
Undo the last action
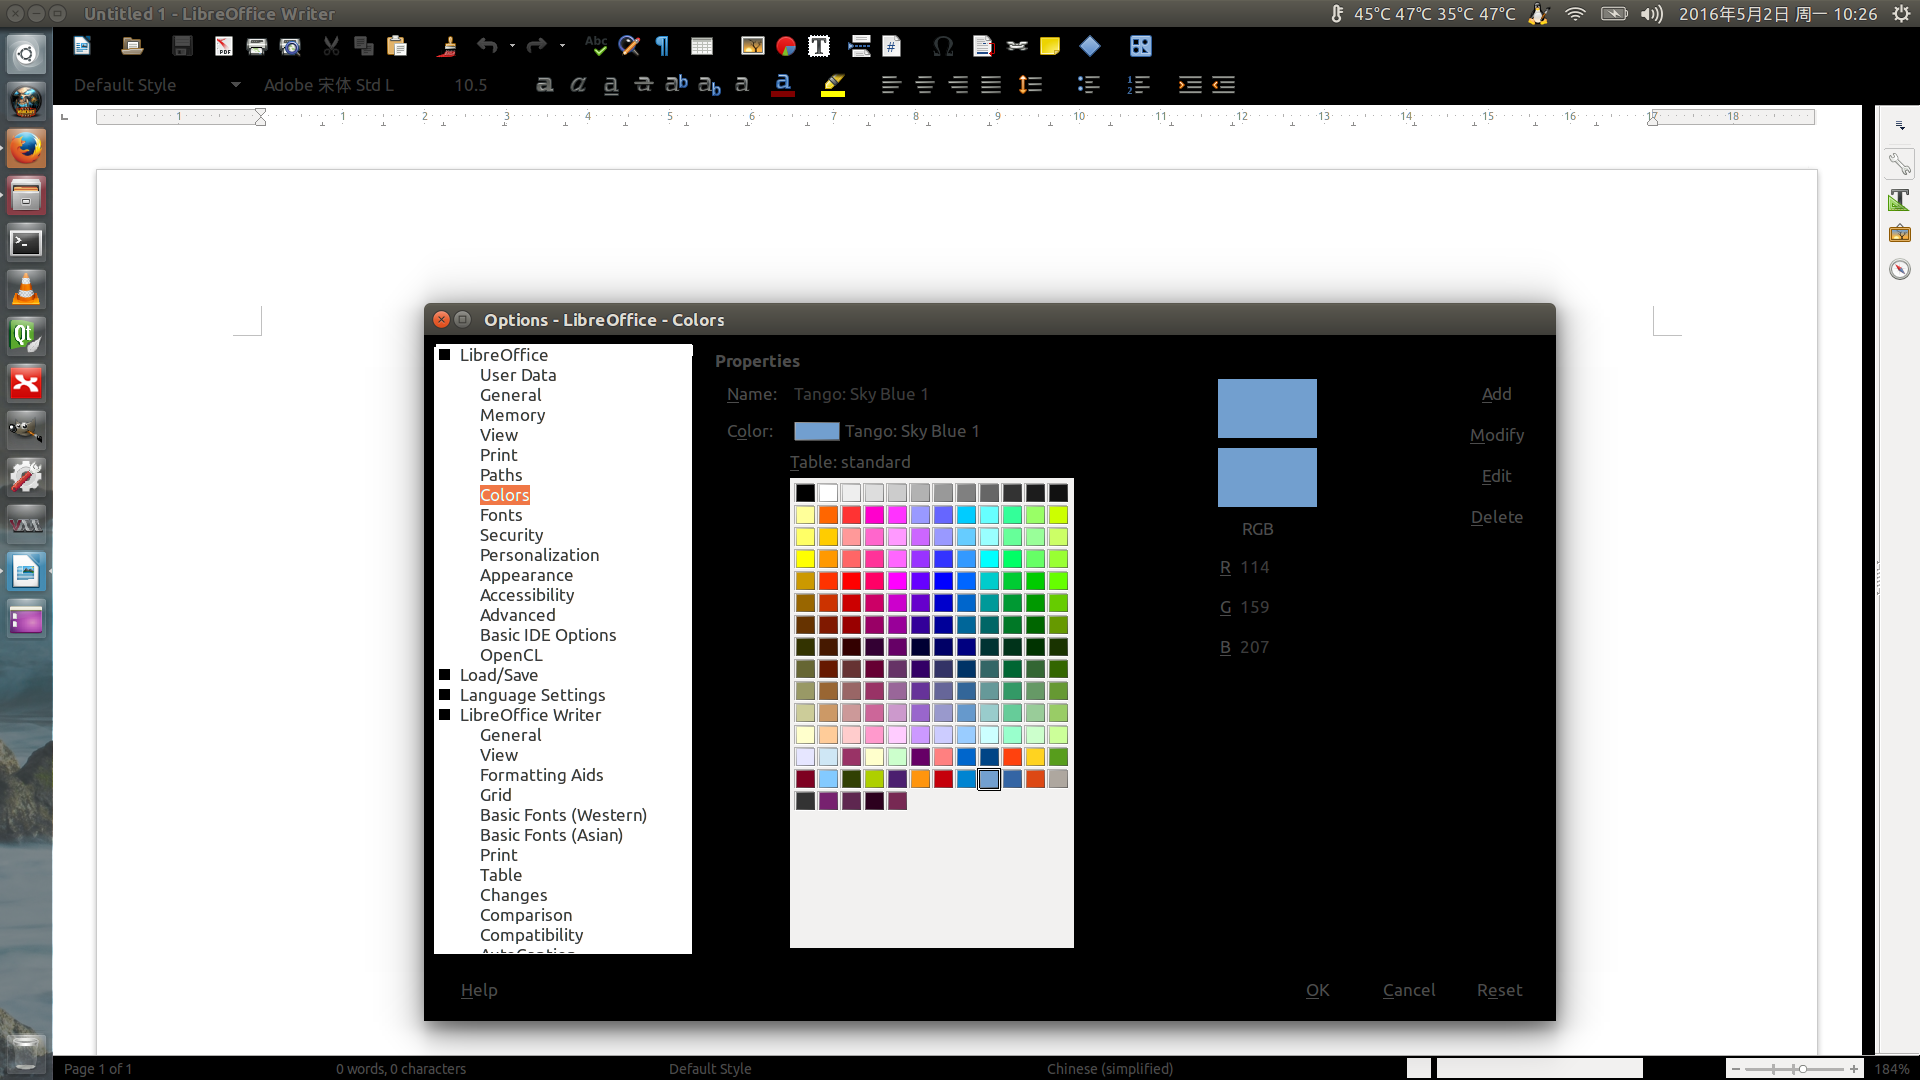[x=487, y=46]
